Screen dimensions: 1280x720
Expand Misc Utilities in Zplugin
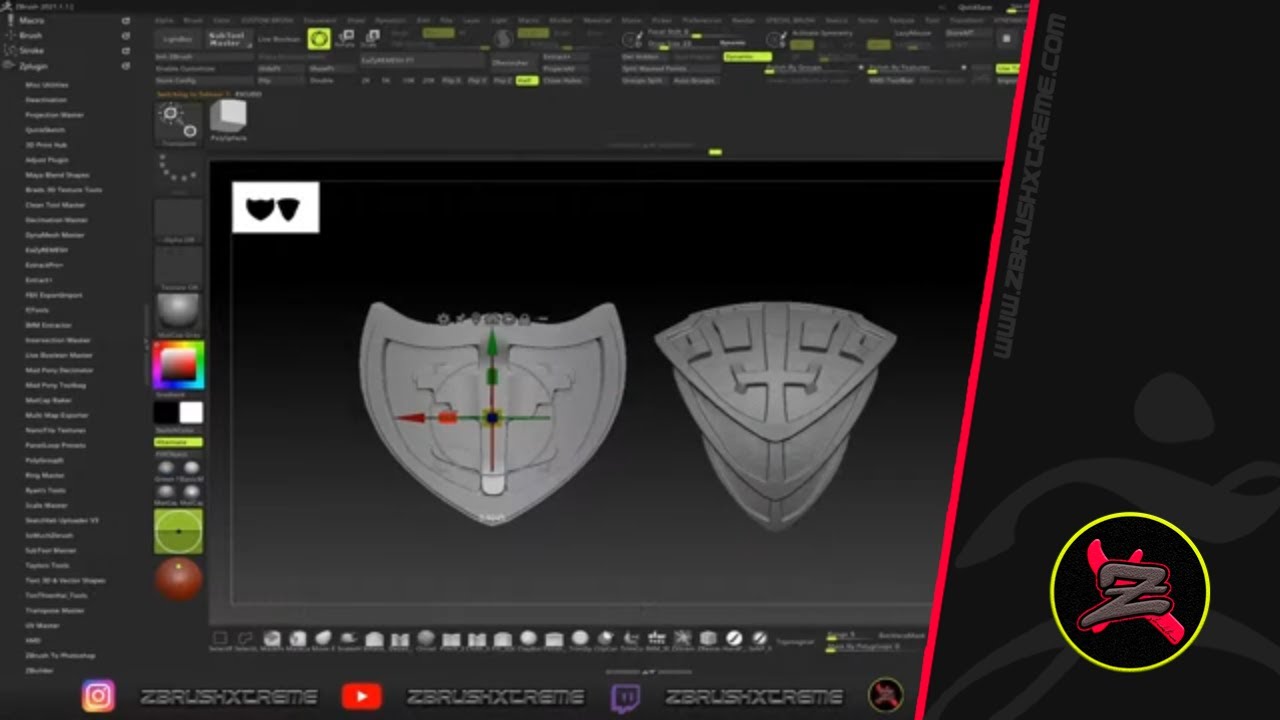48,85
